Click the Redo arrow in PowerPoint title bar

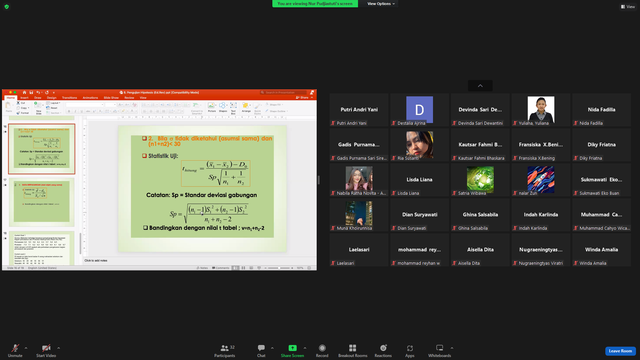(47, 93)
